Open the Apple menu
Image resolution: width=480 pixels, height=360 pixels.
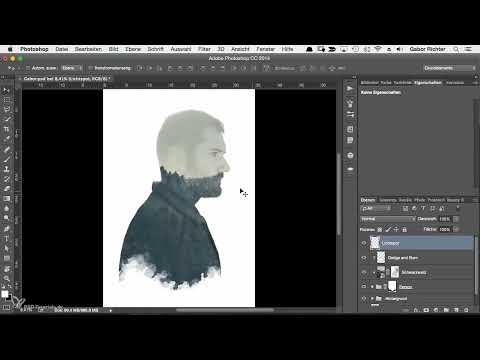point(10,49)
